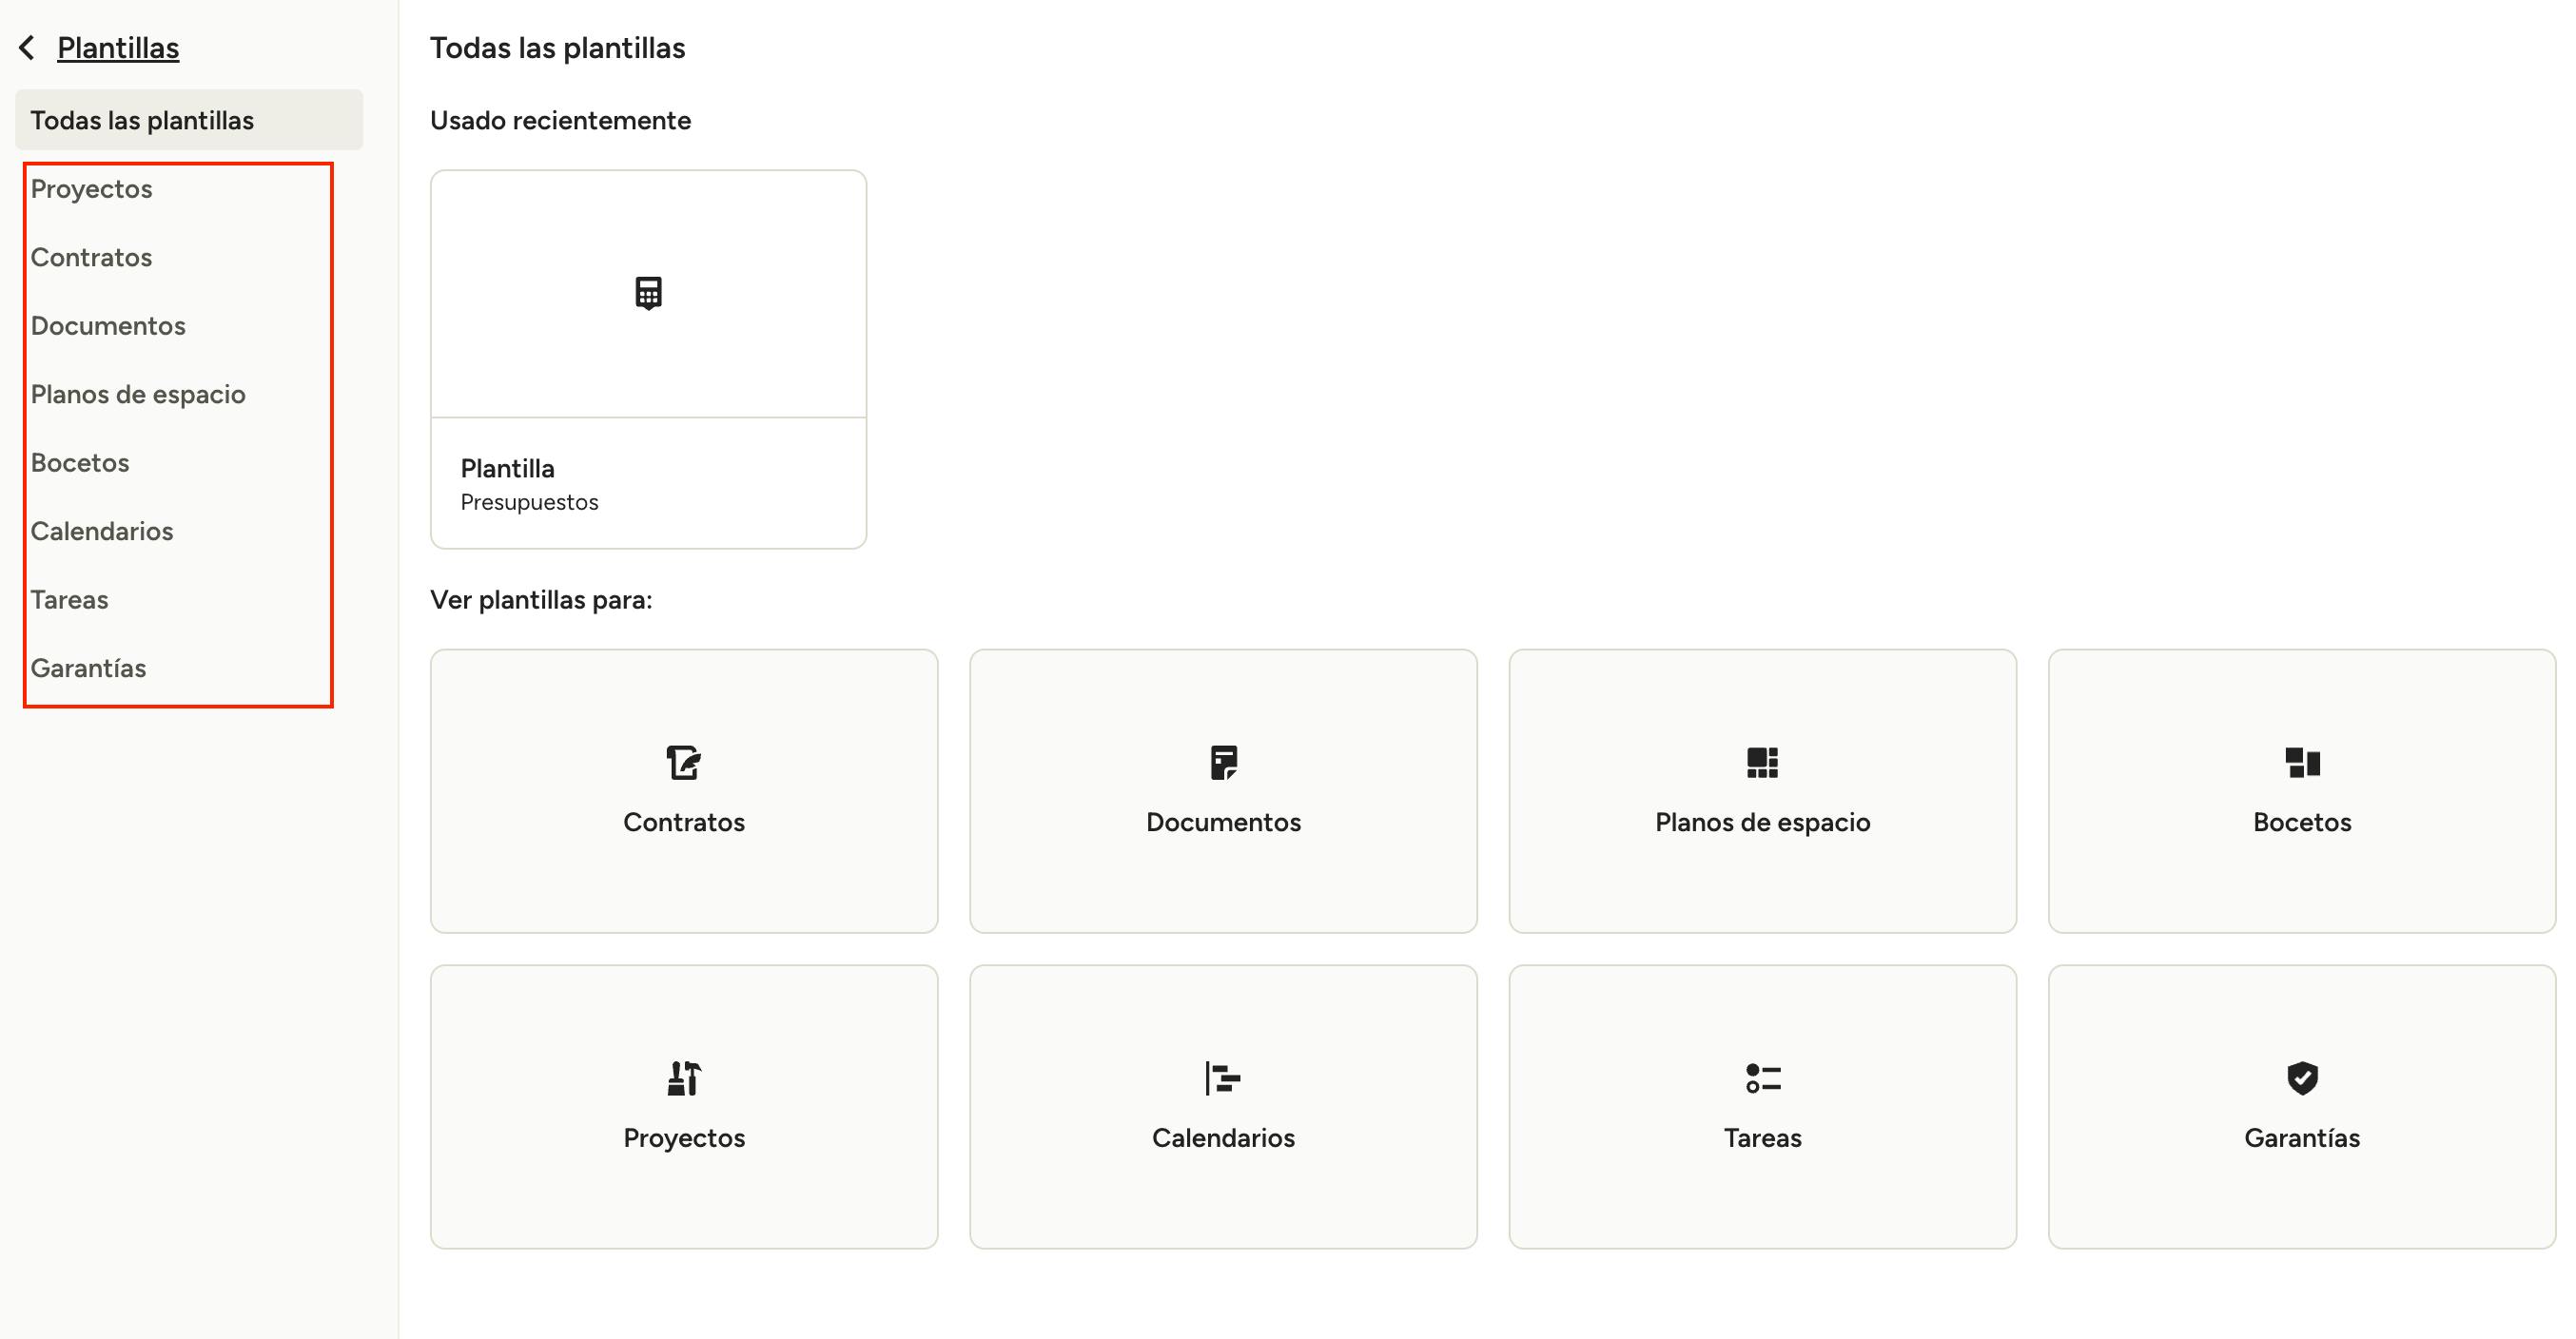This screenshot has height=1339, width=2576.
Task: Click the calculator icon in recent template
Action: click(648, 293)
